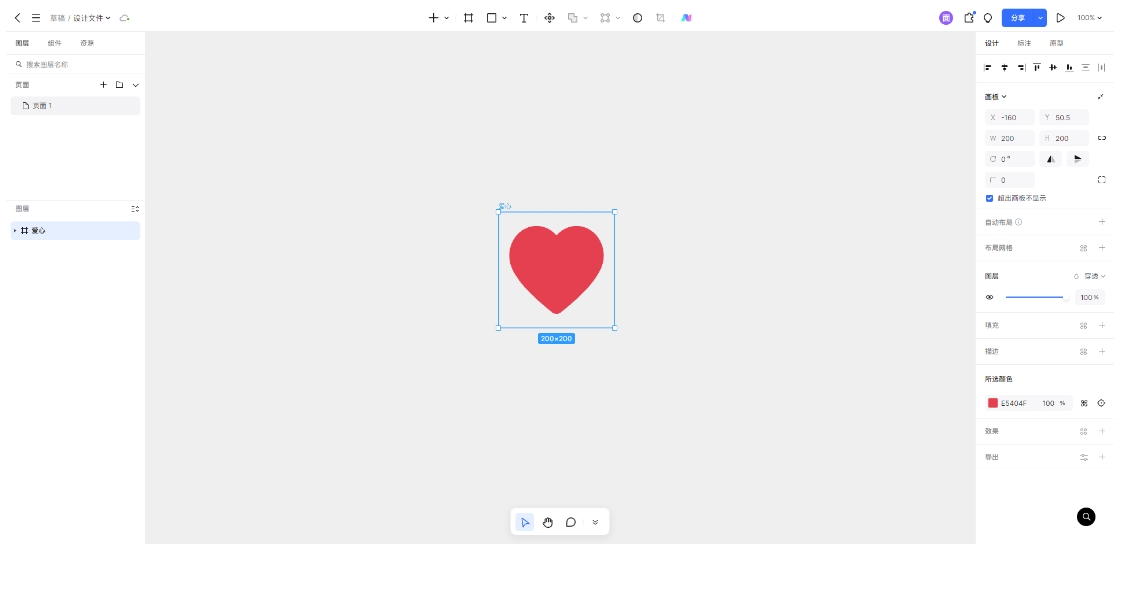Add a stroke with plus button
Image resolution: width=1139 pixels, height=601 pixels.
(x=1102, y=352)
